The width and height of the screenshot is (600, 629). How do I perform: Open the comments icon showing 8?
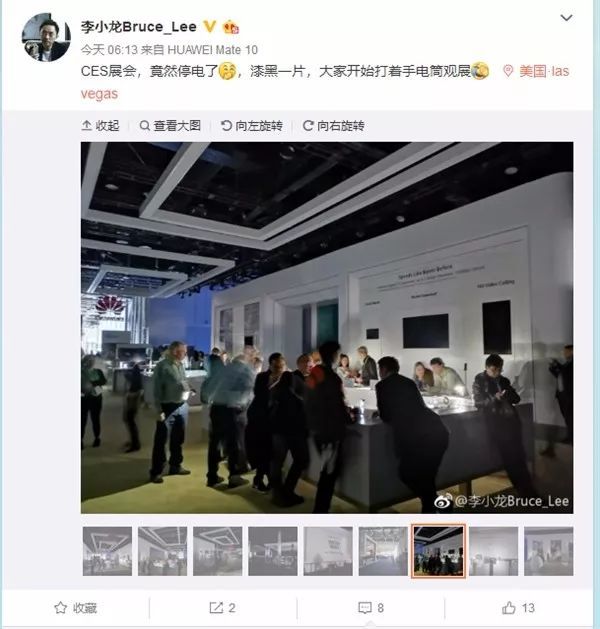[371, 608]
